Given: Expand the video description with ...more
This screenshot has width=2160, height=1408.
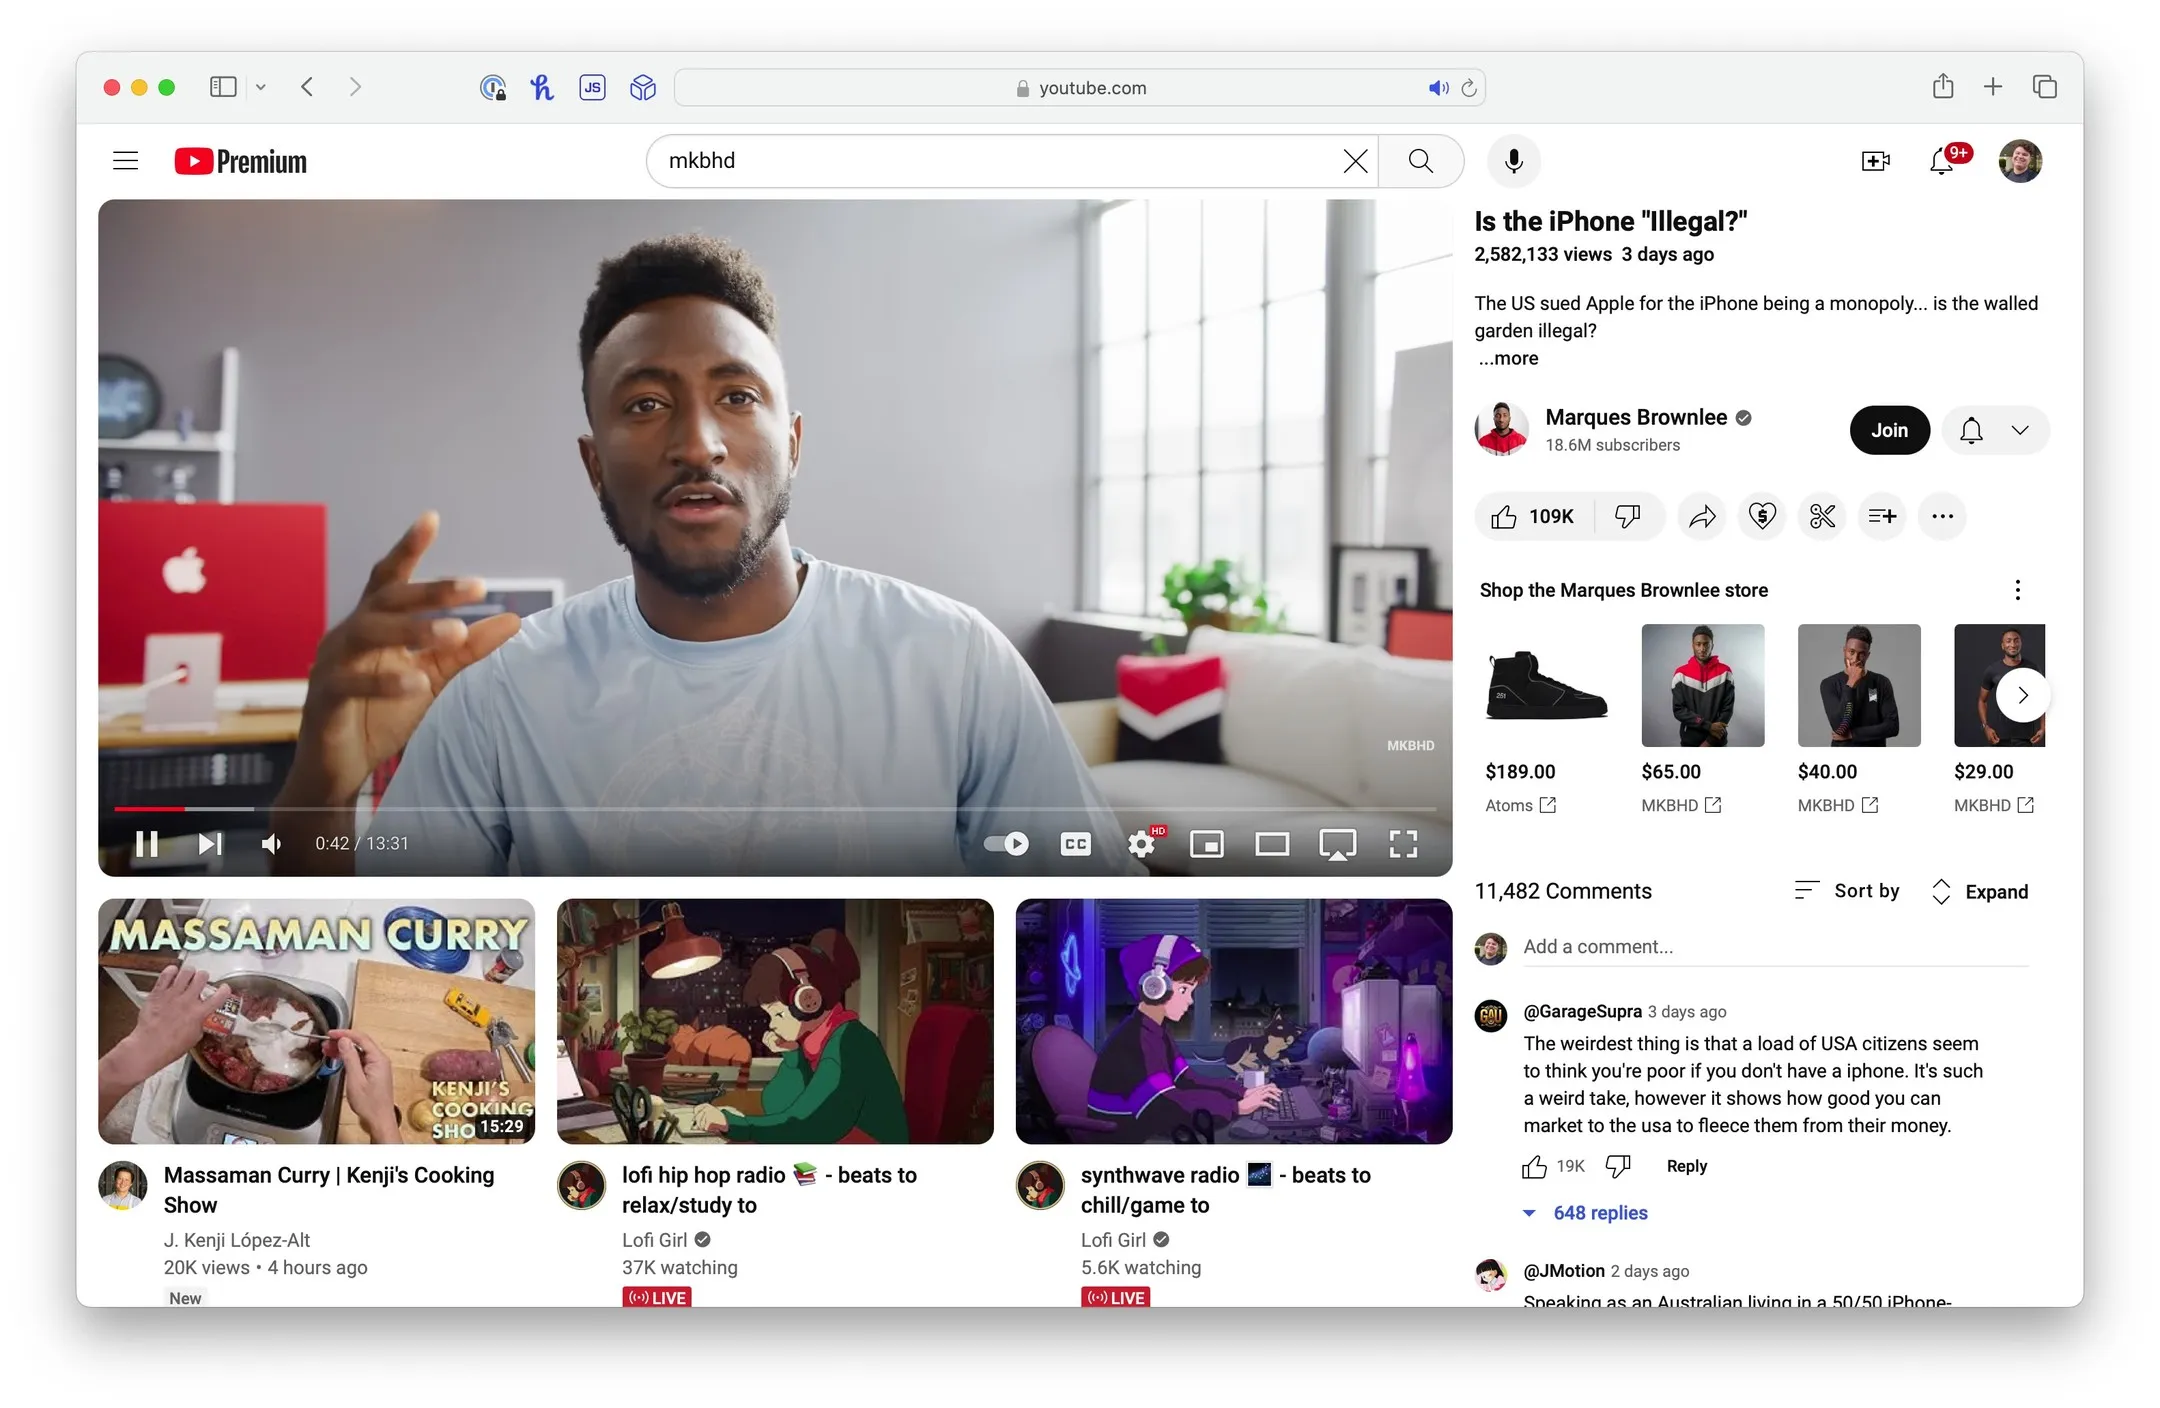Looking at the screenshot, I should pos(1507,358).
